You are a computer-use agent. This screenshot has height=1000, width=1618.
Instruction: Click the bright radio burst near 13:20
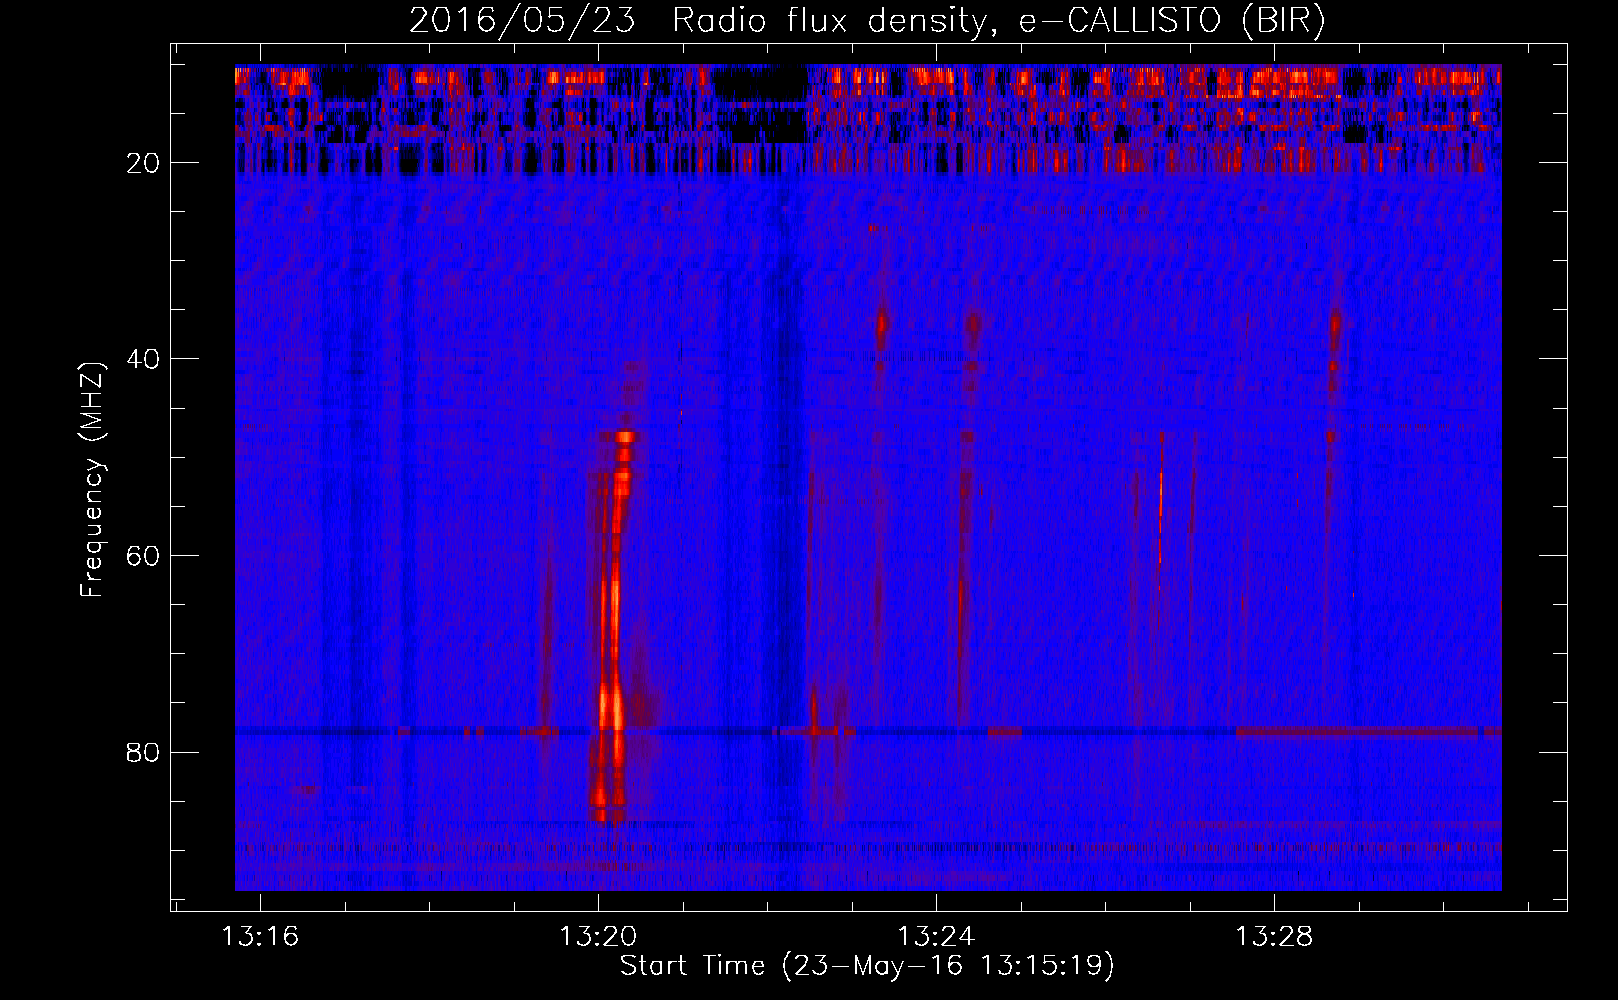coord(613,625)
